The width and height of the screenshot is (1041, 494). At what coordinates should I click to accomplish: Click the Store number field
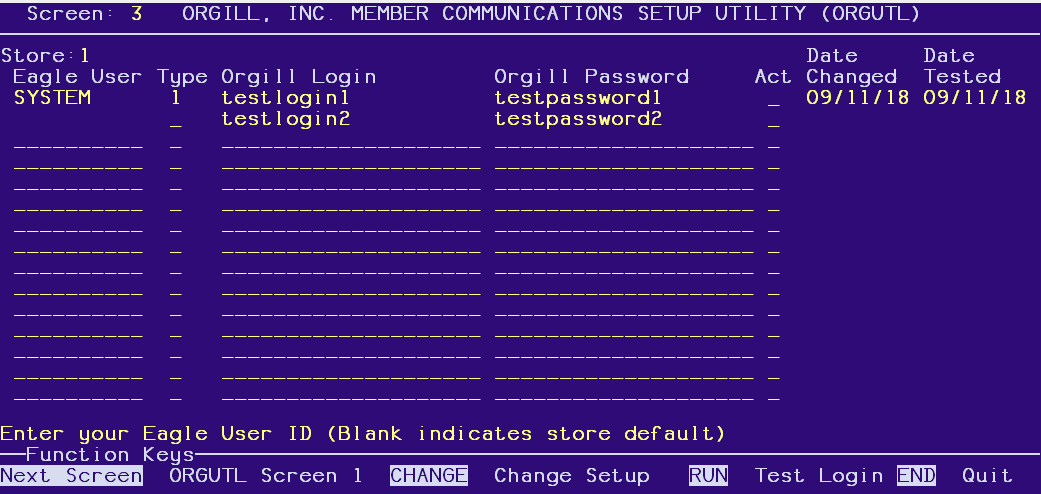click(85, 56)
